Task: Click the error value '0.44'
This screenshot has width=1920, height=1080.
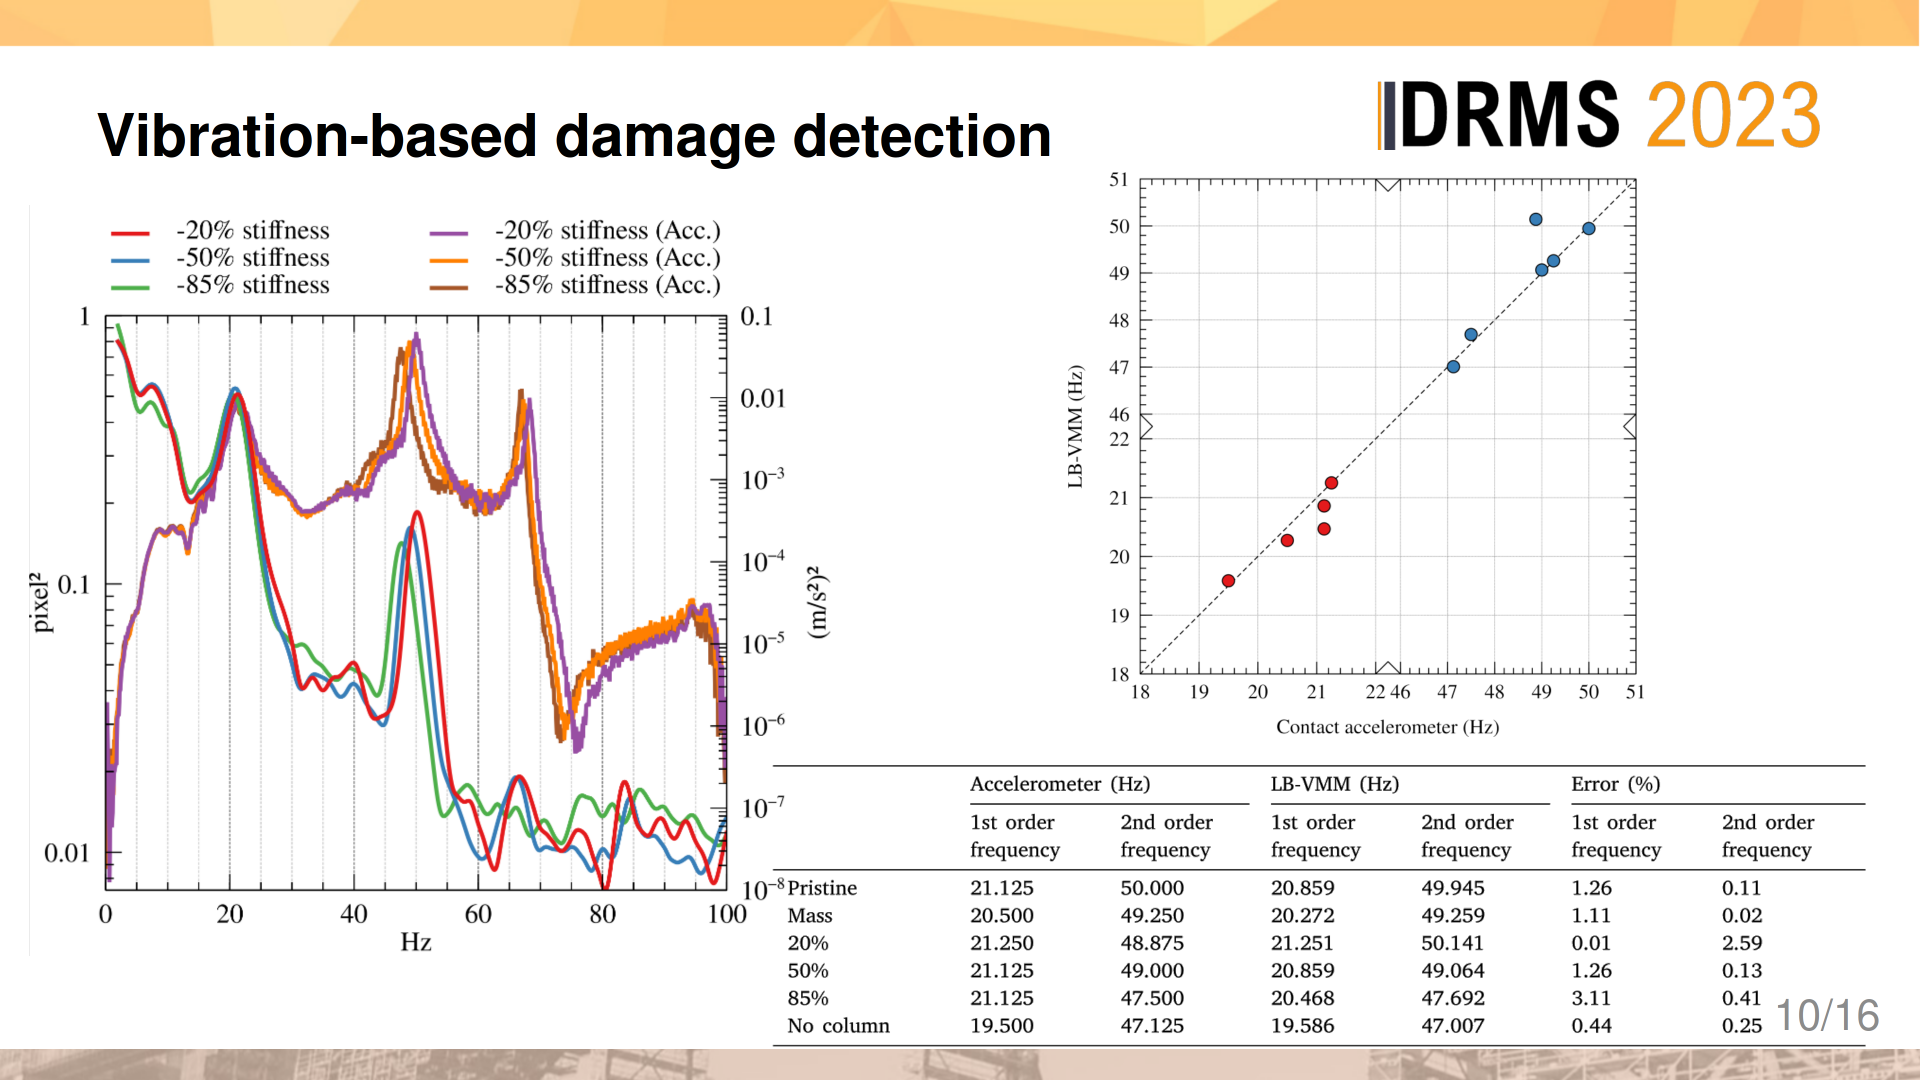Action: coord(1591,1026)
